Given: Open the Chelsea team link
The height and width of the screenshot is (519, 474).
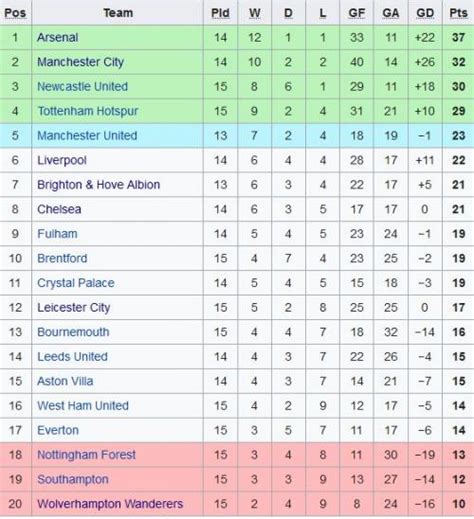Looking at the screenshot, I should point(59,209).
